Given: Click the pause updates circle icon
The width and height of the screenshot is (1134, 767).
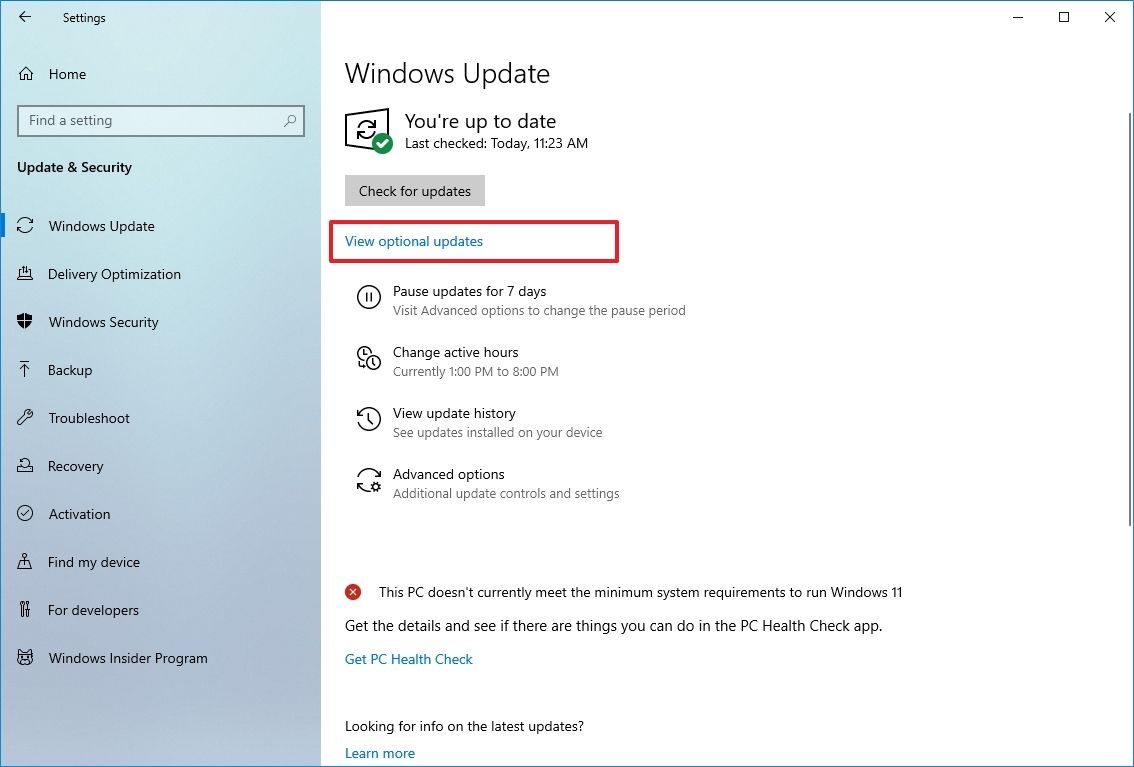Looking at the screenshot, I should tap(369, 297).
